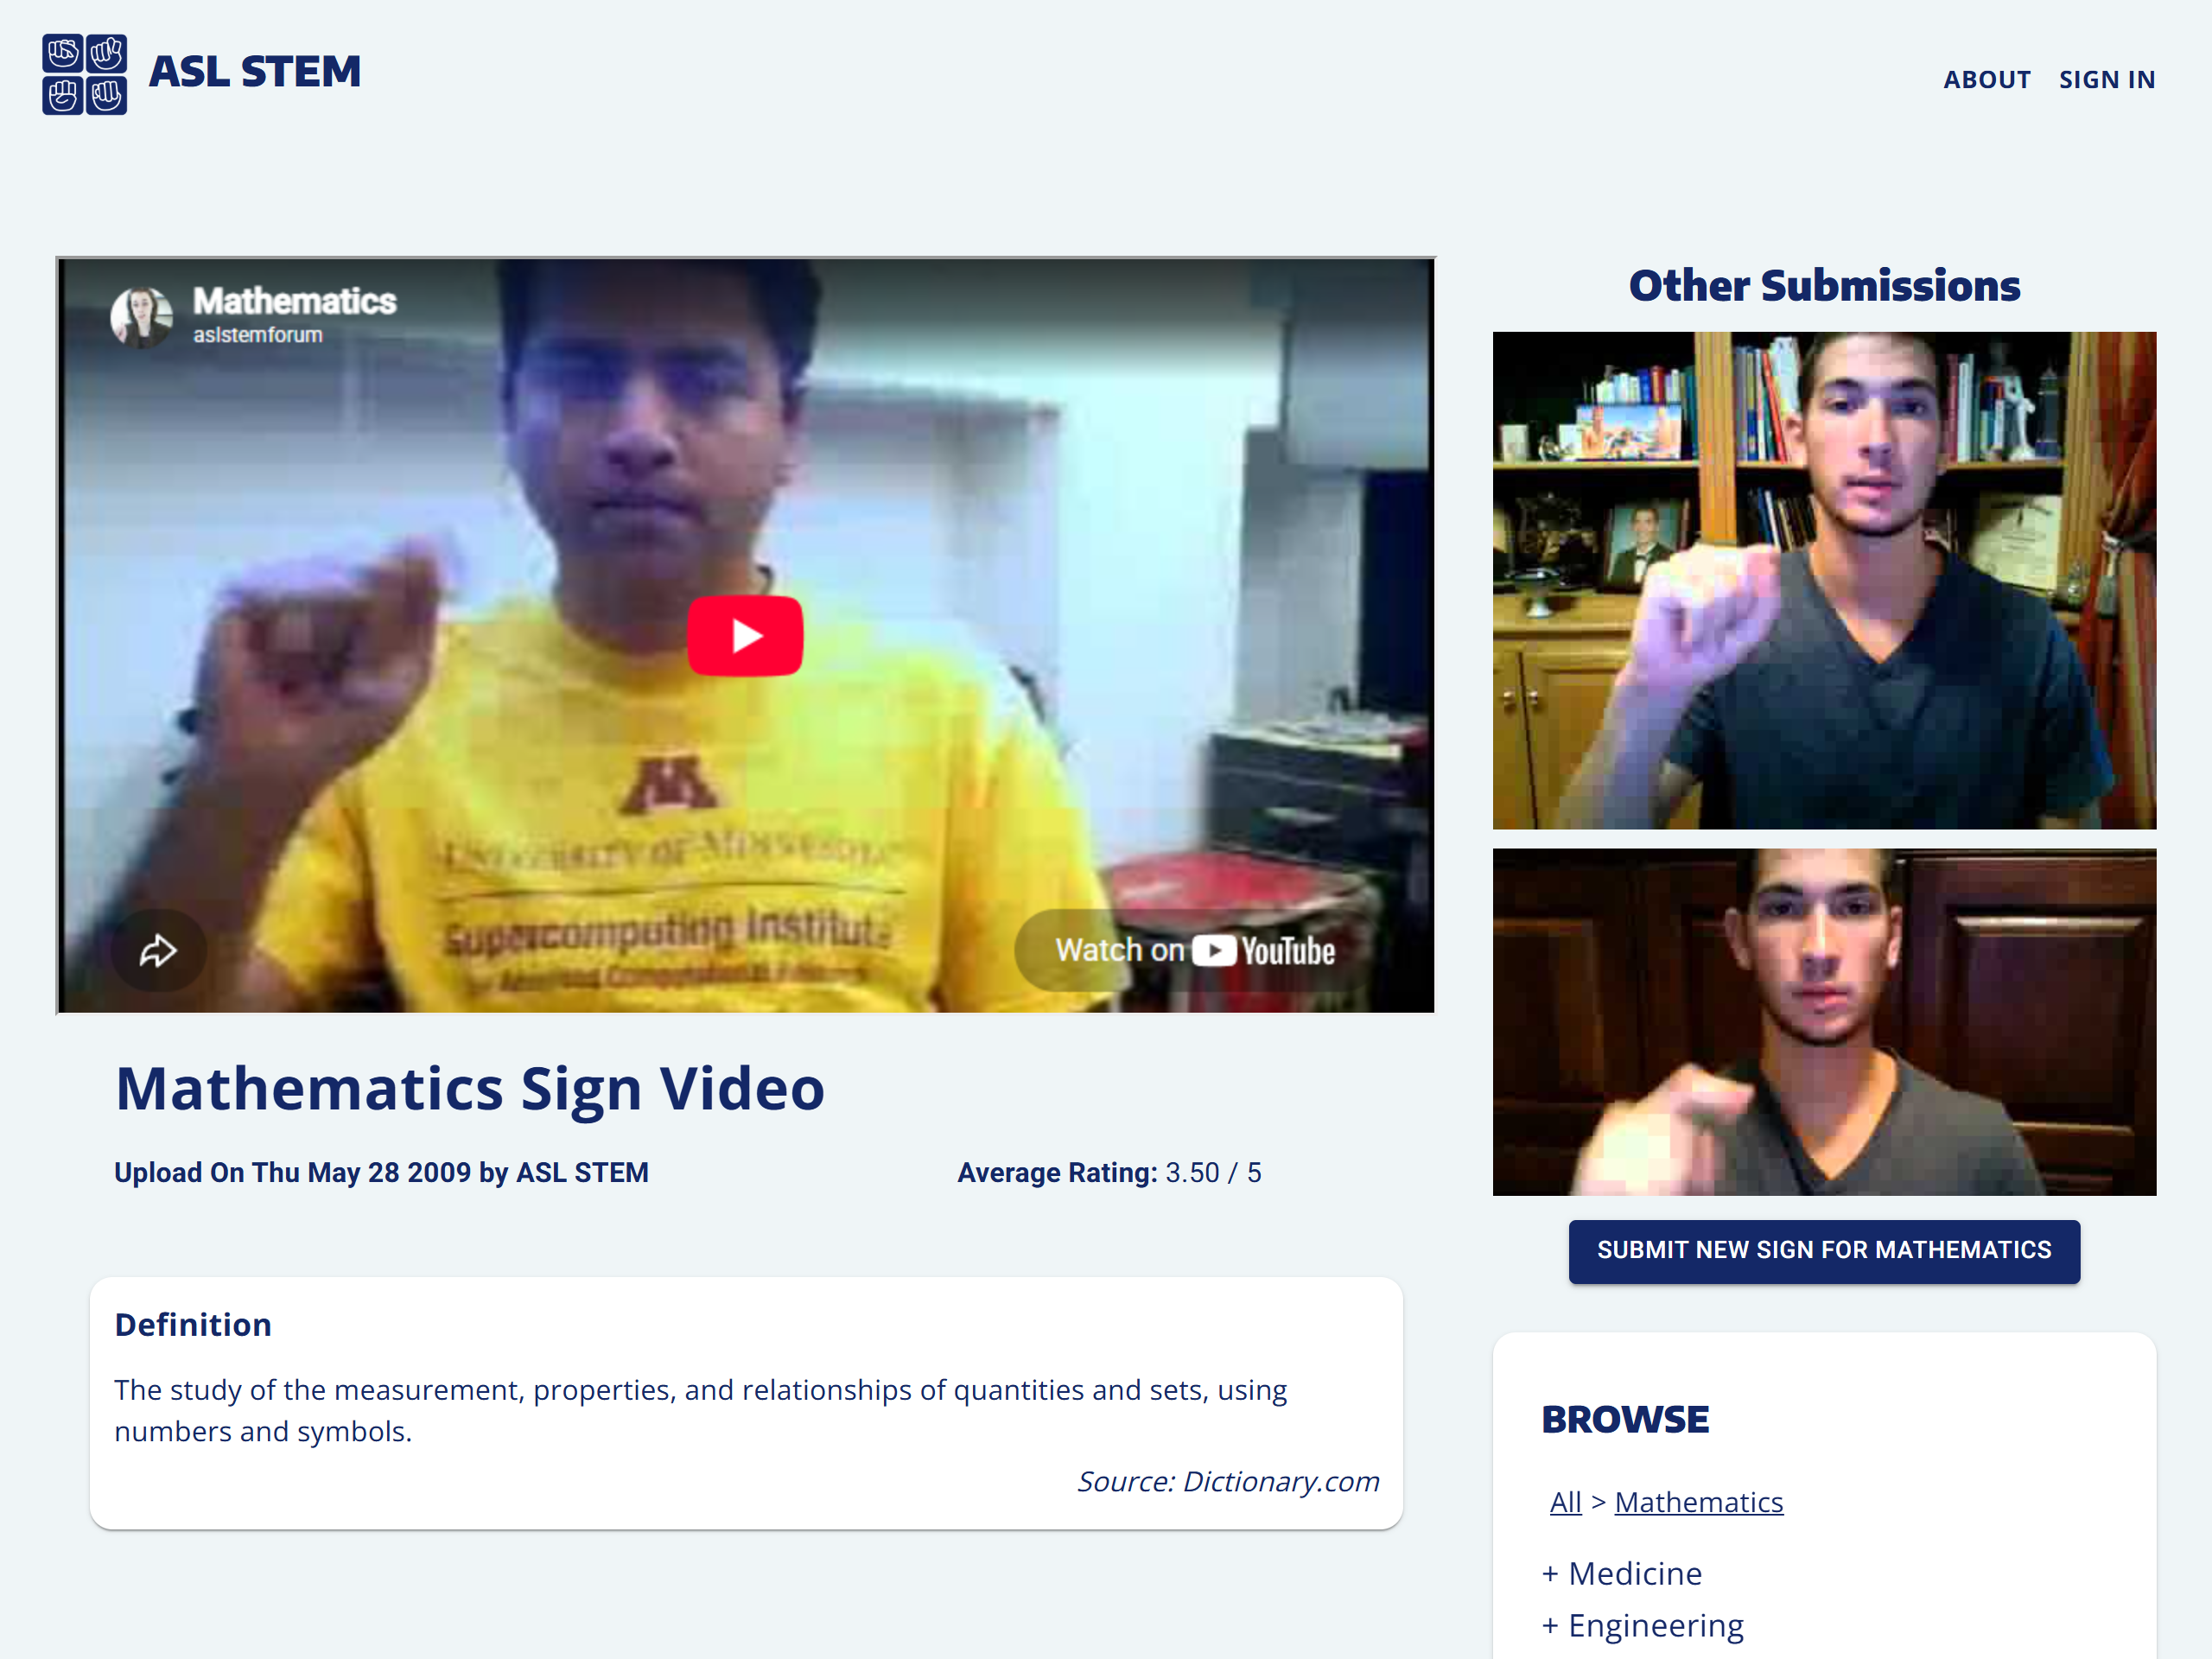Click the aslstemforum channel name

pyautogui.click(x=257, y=335)
